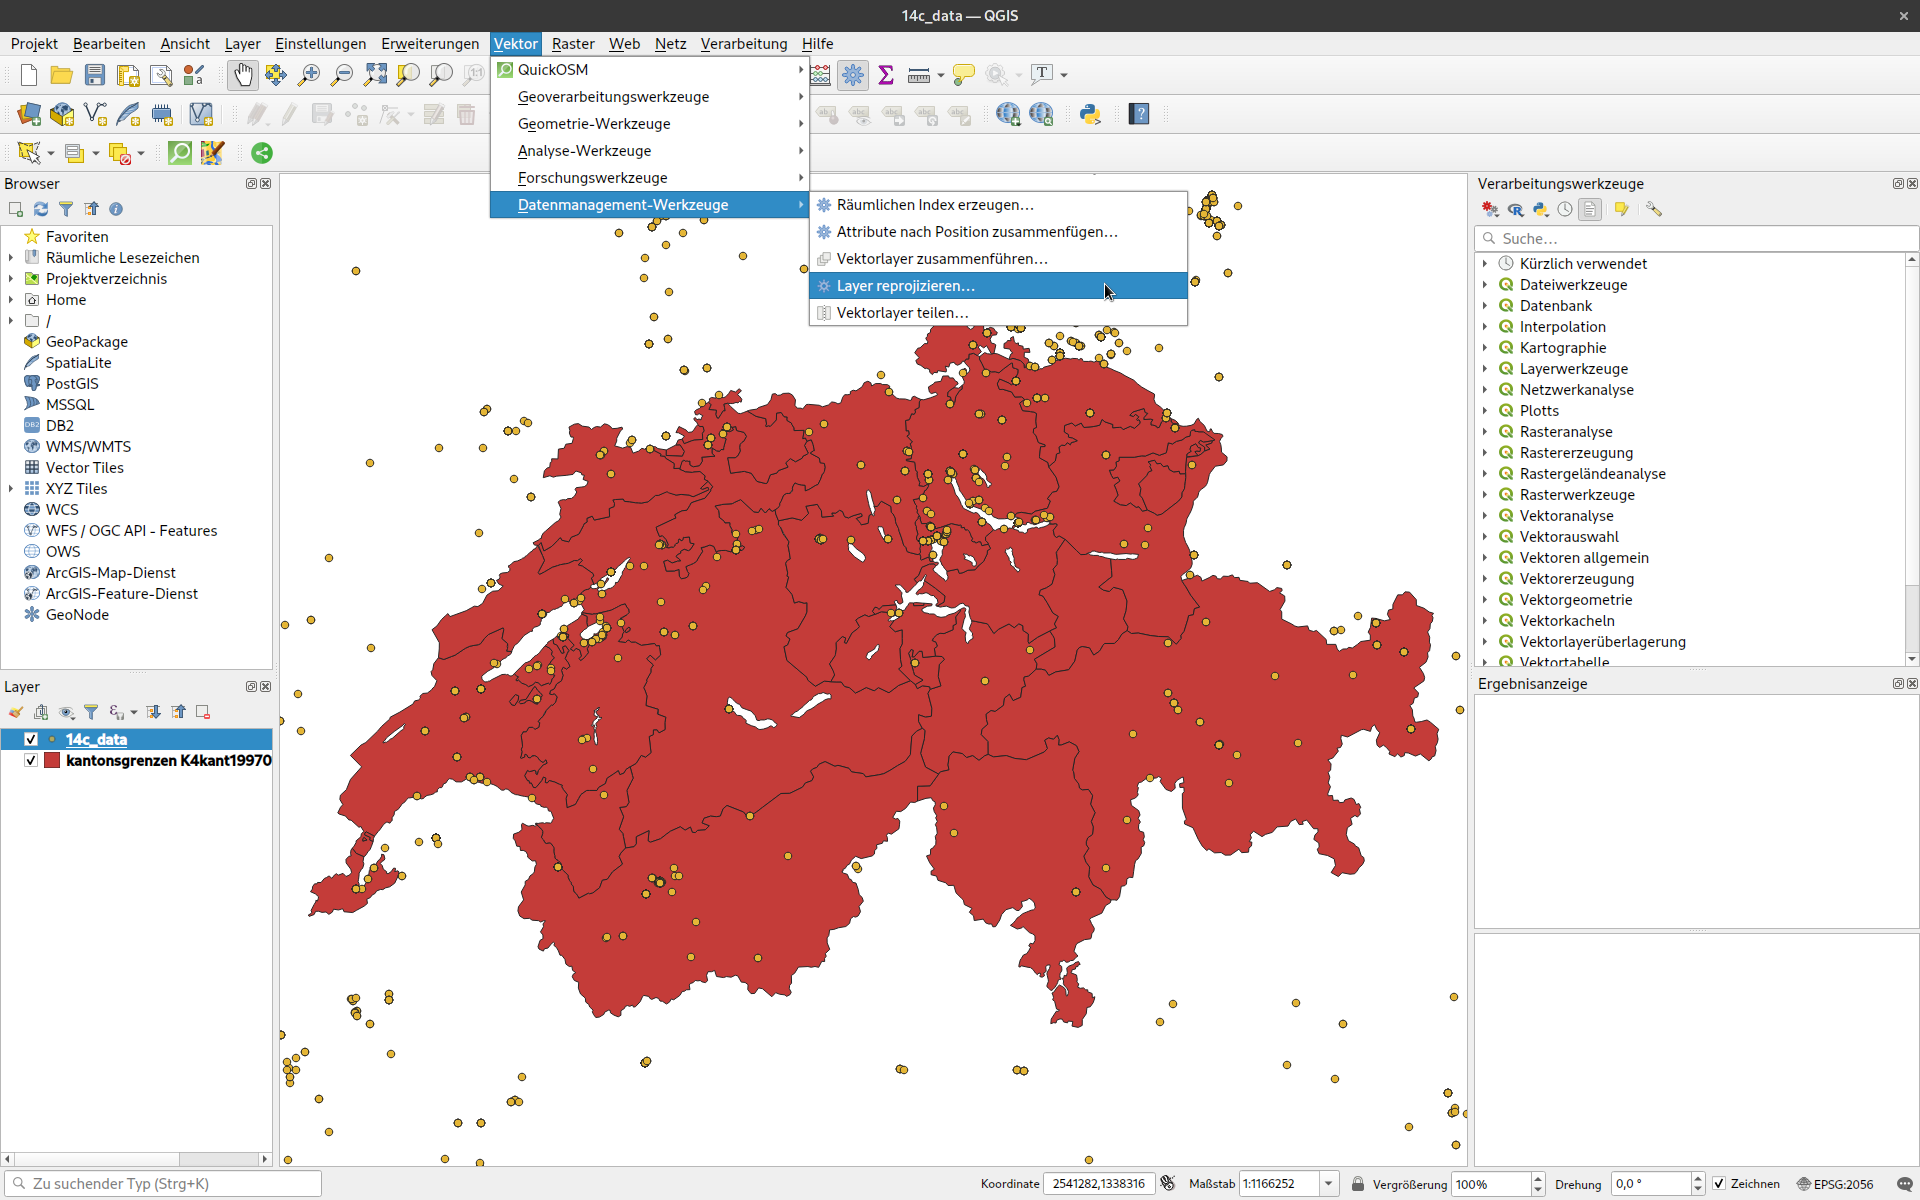Toggle visibility of 14c_data layer
This screenshot has width=1920, height=1200.
tap(31, 739)
